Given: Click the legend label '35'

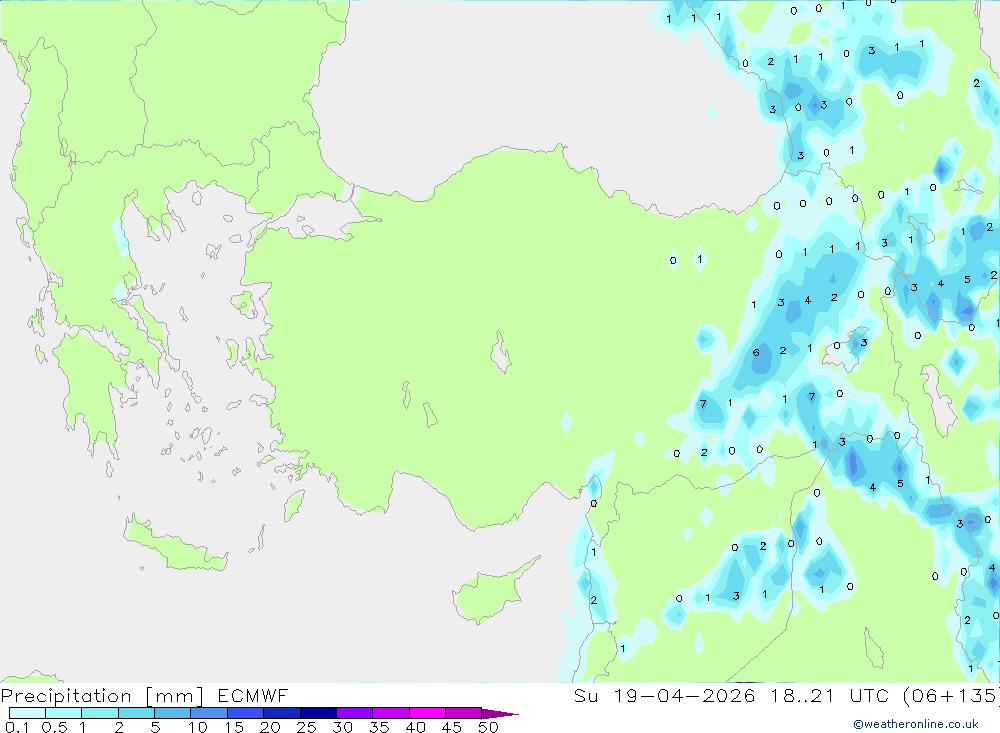Looking at the screenshot, I should click(379, 727).
